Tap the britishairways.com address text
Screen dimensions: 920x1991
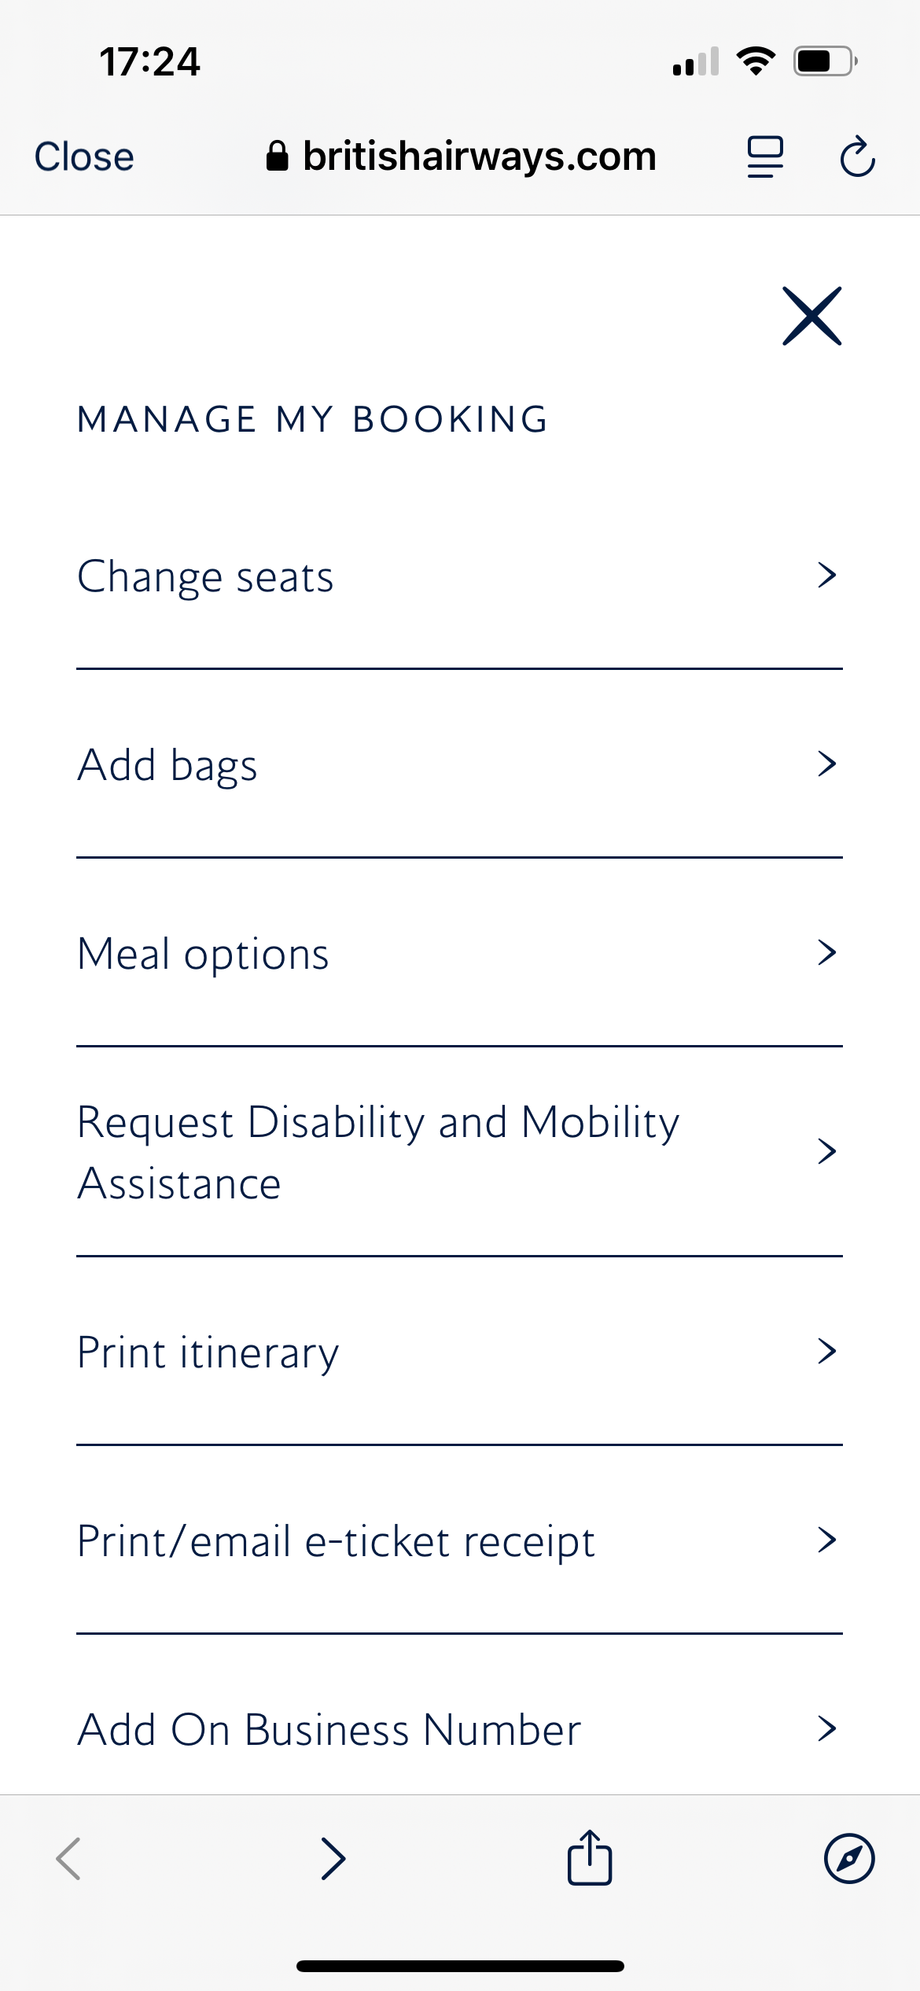pos(479,156)
